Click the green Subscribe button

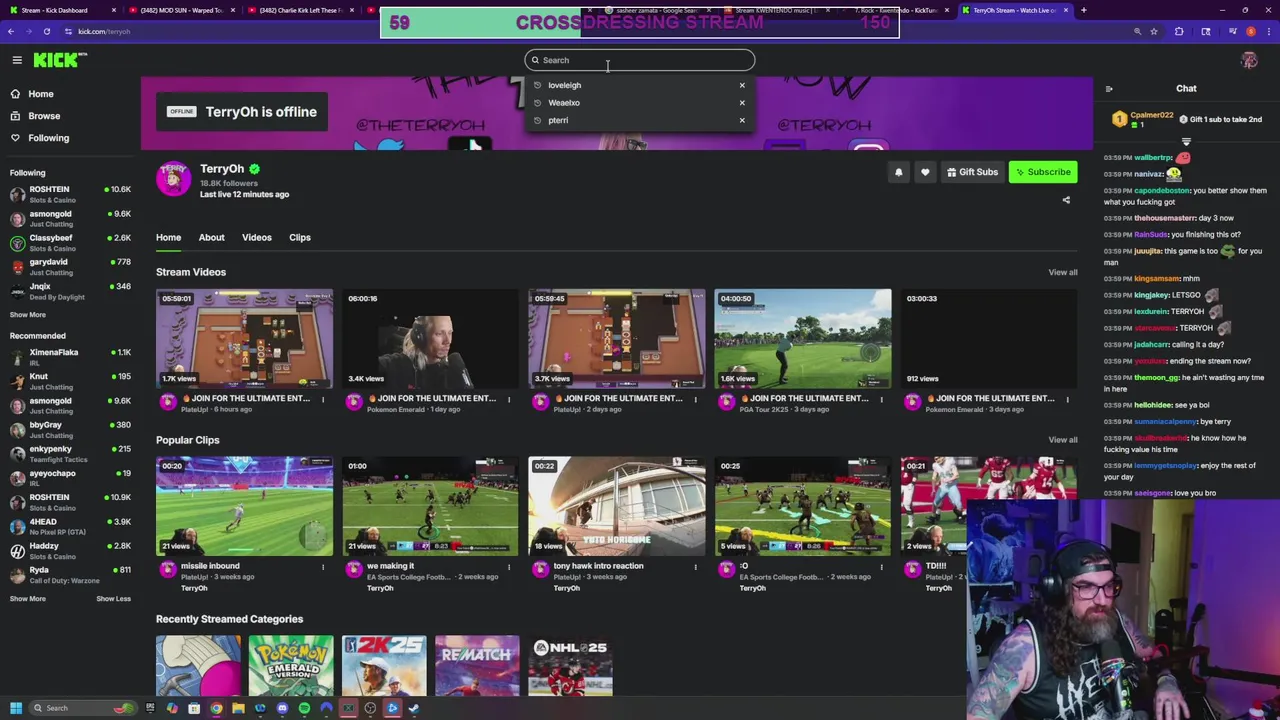coord(1043,172)
